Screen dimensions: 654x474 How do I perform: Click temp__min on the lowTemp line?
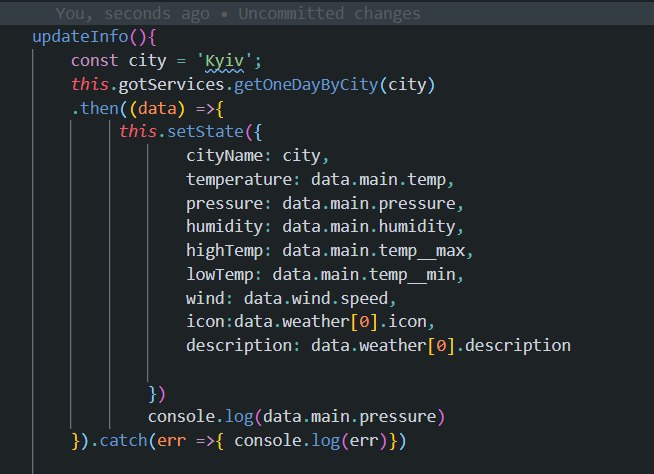click(412, 275)
